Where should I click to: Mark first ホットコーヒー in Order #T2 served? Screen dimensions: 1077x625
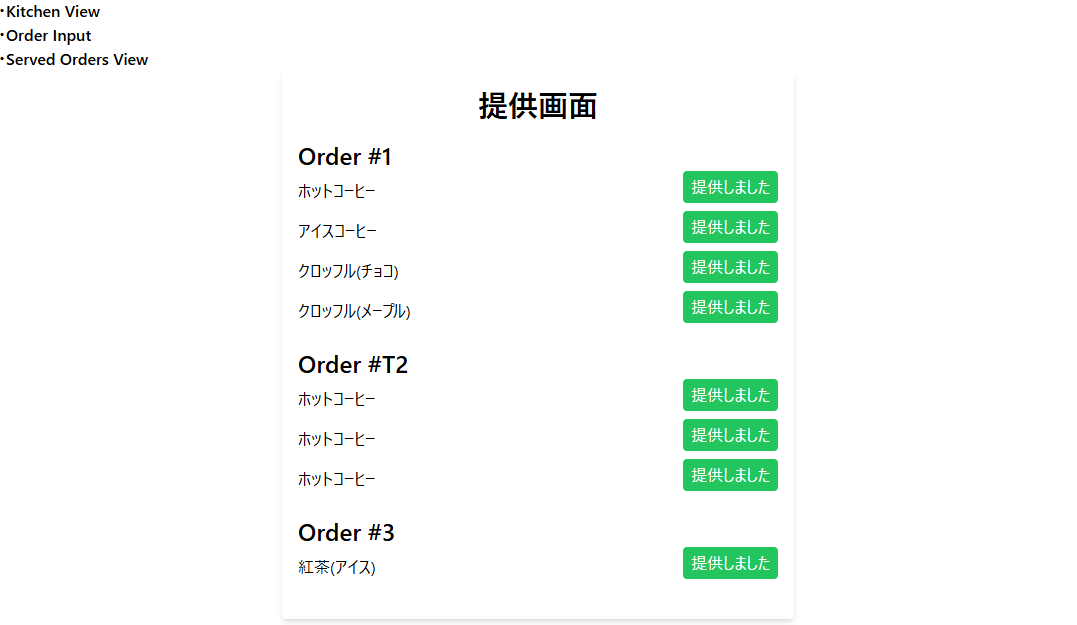click(x=730, y=395)
